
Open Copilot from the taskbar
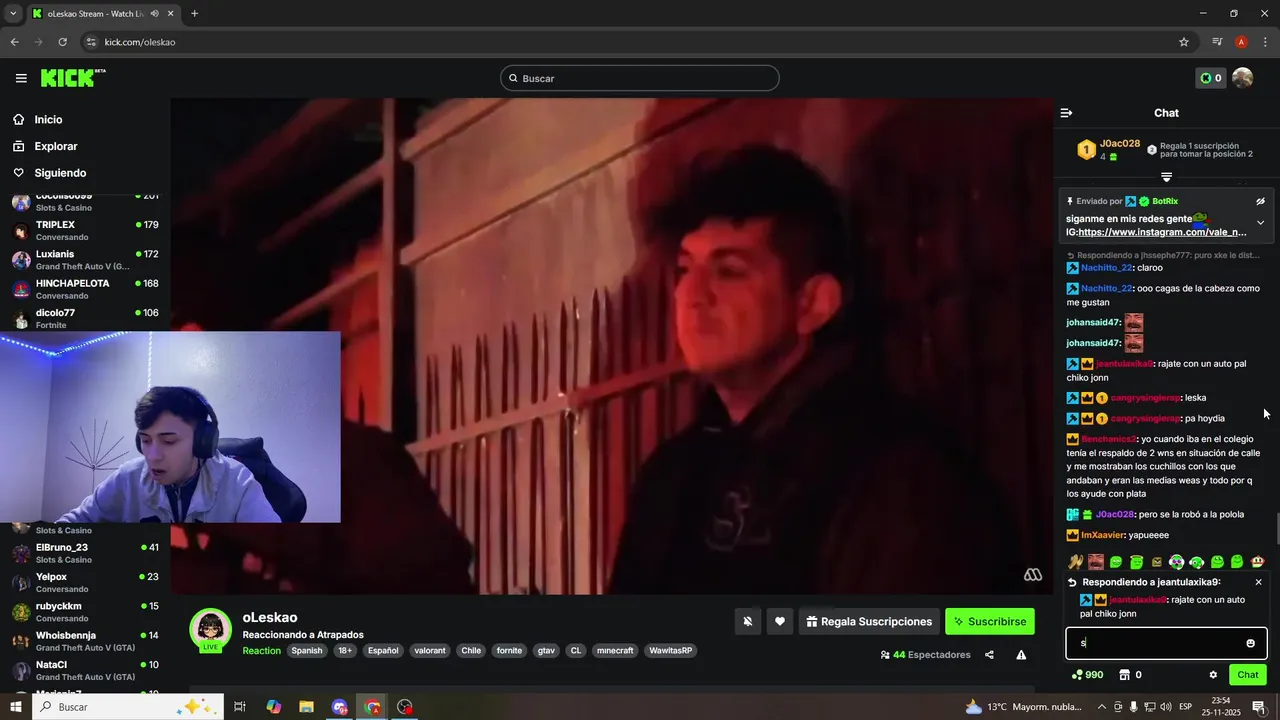point(273,707)
